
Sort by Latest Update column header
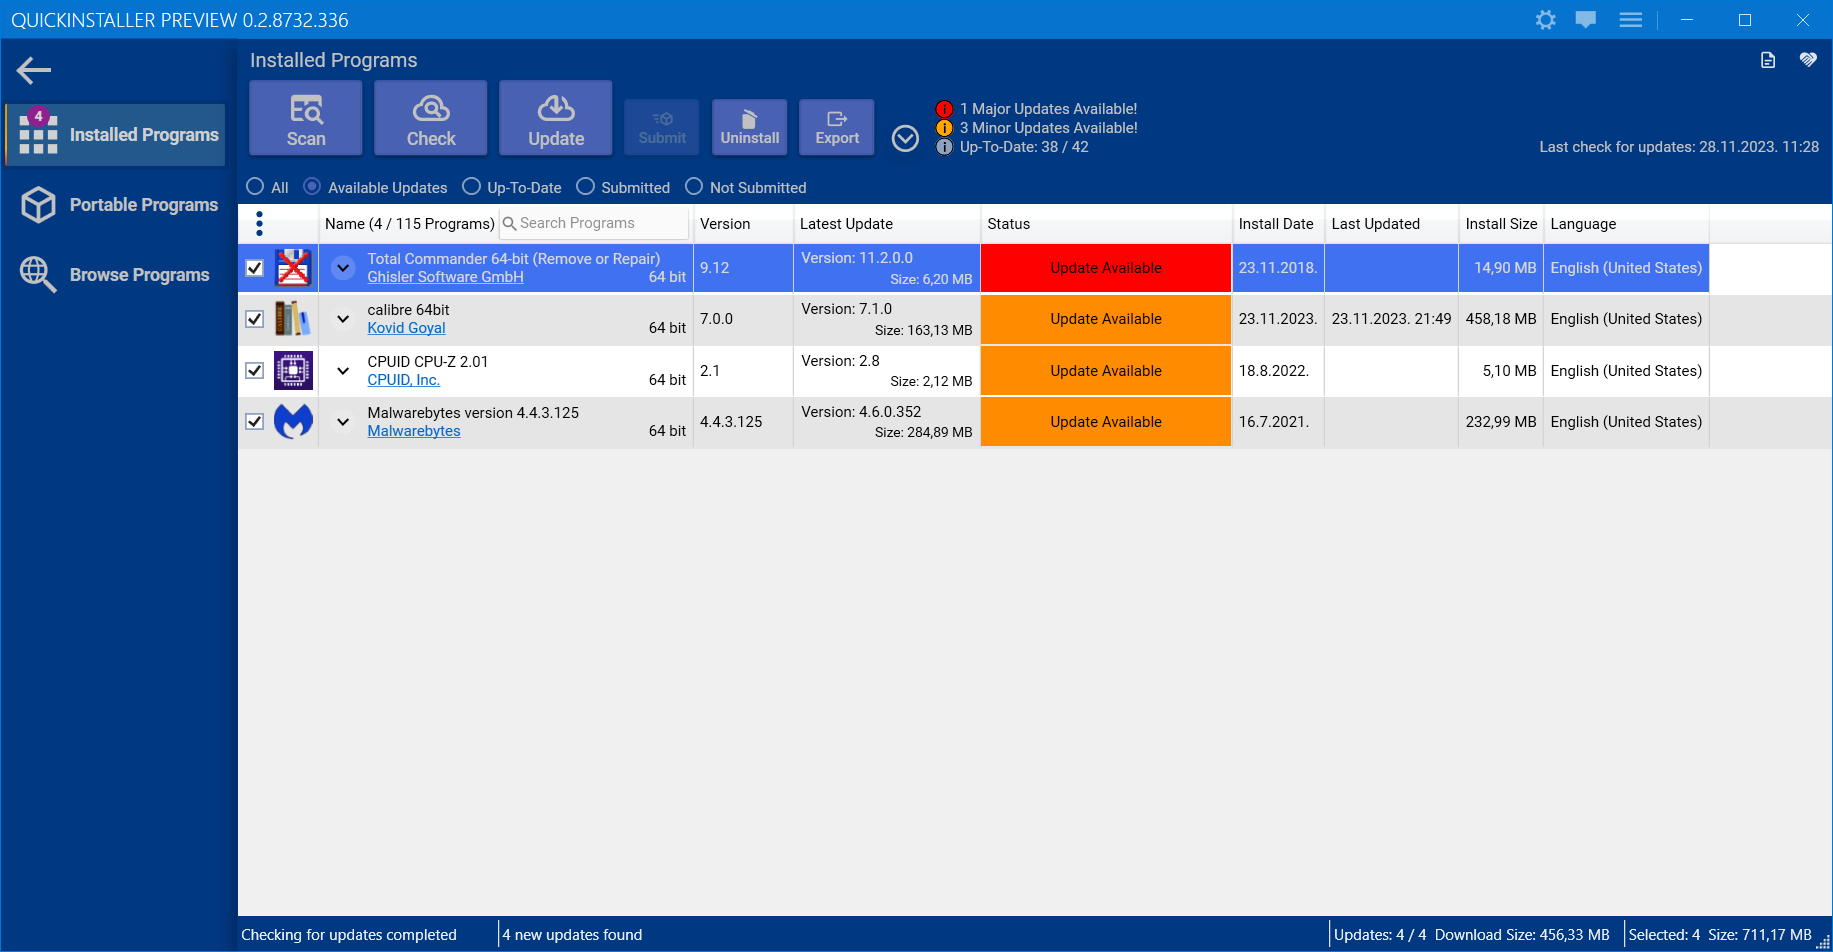[x=887, y=224]
